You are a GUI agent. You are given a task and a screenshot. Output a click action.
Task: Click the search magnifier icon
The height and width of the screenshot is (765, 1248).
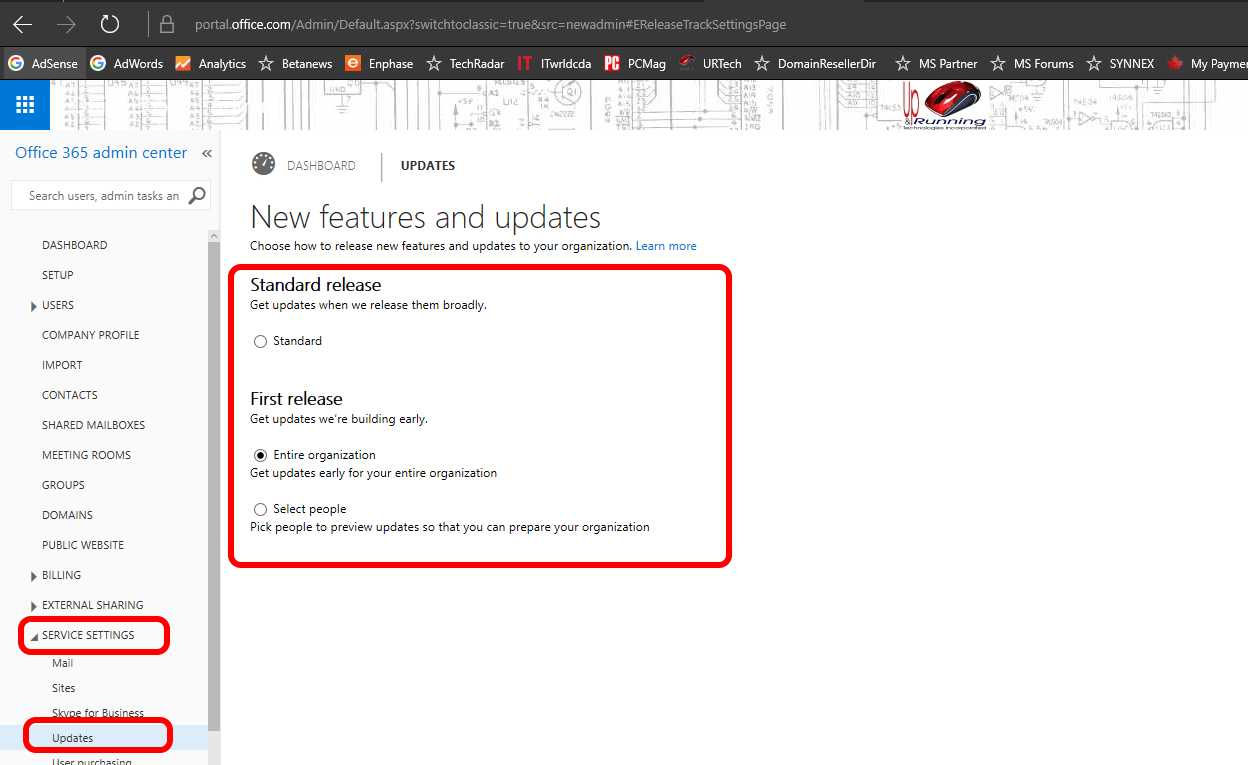click(x=197, y=195)
